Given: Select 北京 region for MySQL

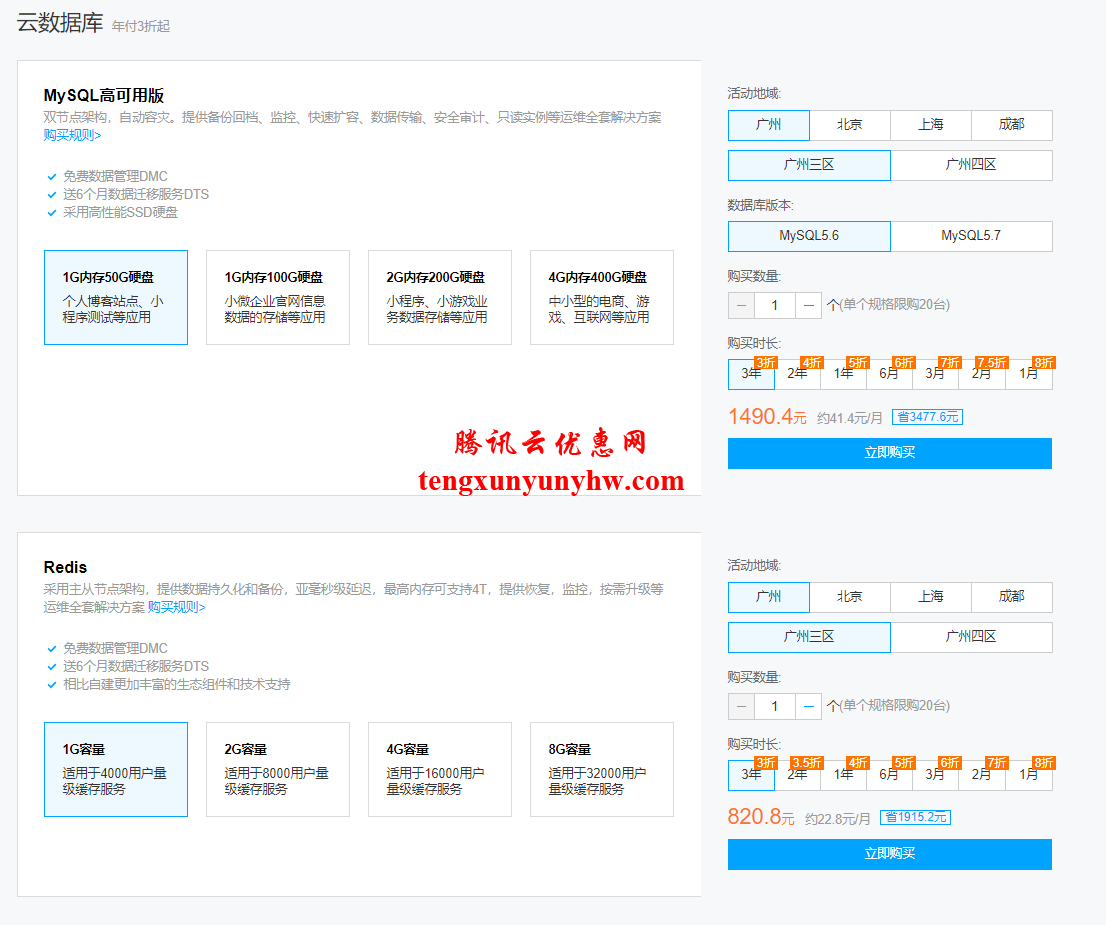Looking at the screenshot, I should (850, 125).
